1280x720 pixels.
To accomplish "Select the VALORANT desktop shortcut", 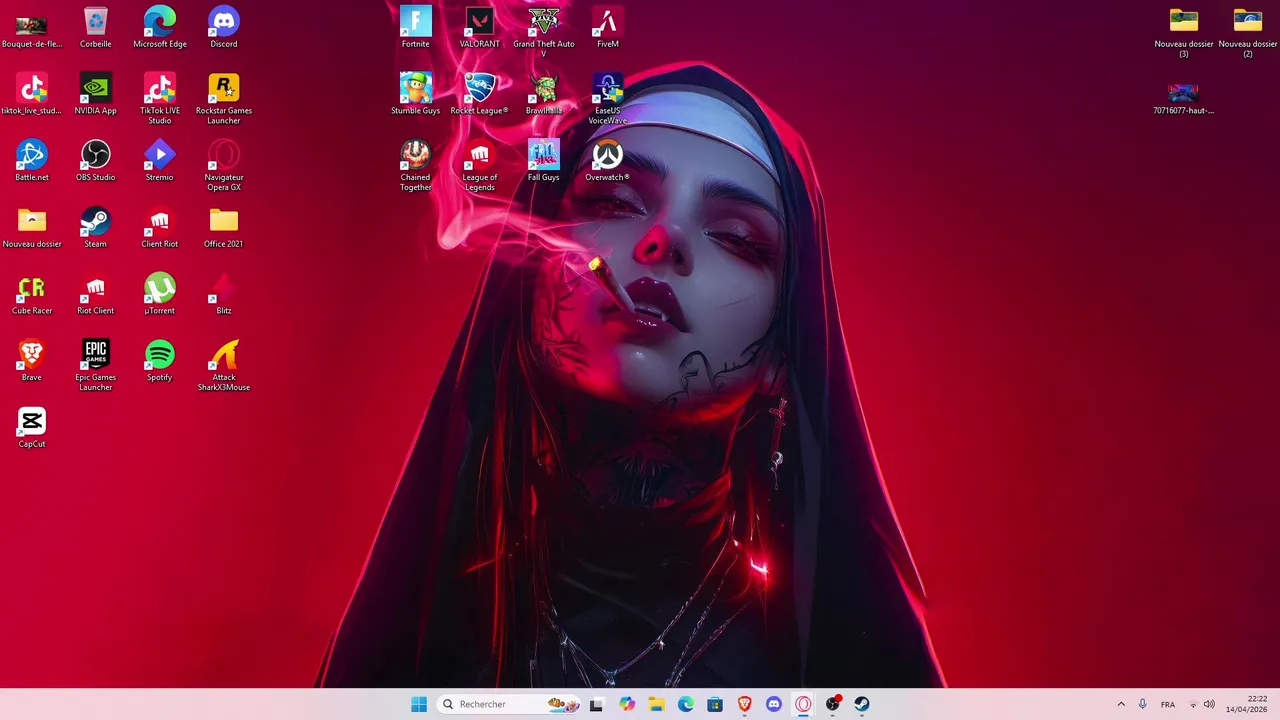I will pyautogui.click(x=480, y=28).
